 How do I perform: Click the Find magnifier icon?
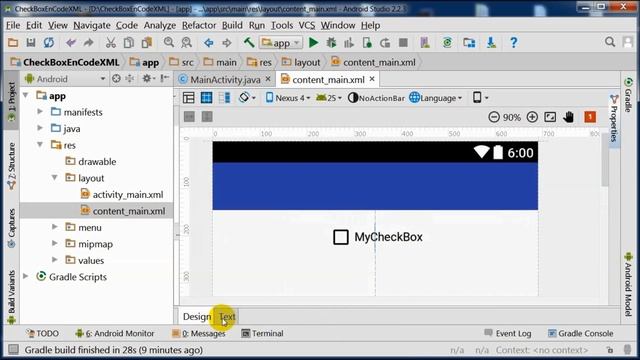[169, 42]
